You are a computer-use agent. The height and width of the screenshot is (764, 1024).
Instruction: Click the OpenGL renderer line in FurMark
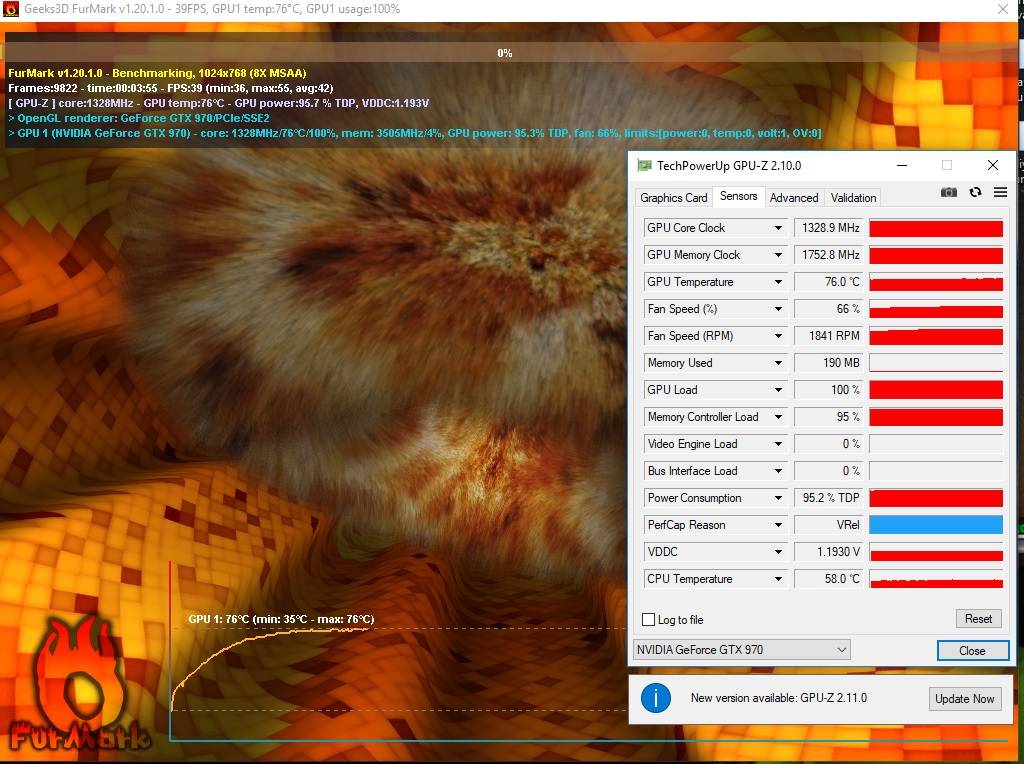[138, 118]
